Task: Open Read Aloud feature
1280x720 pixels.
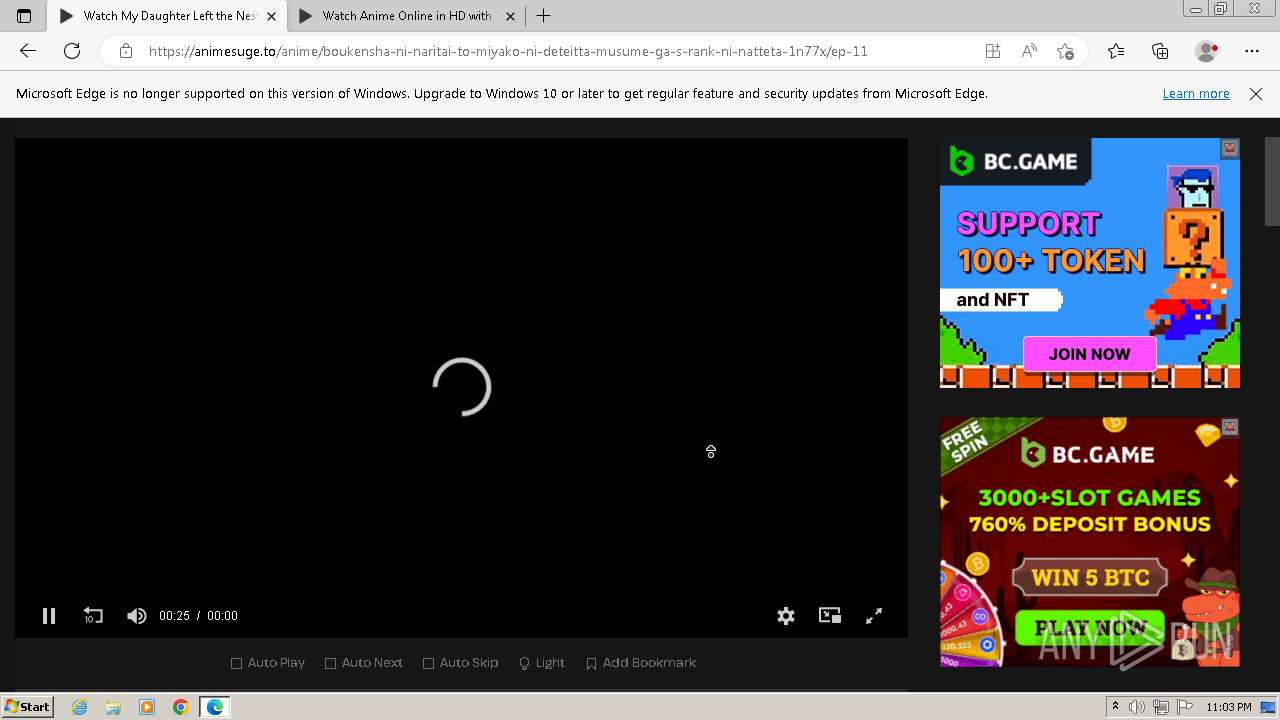Action: coord(1029,51)
